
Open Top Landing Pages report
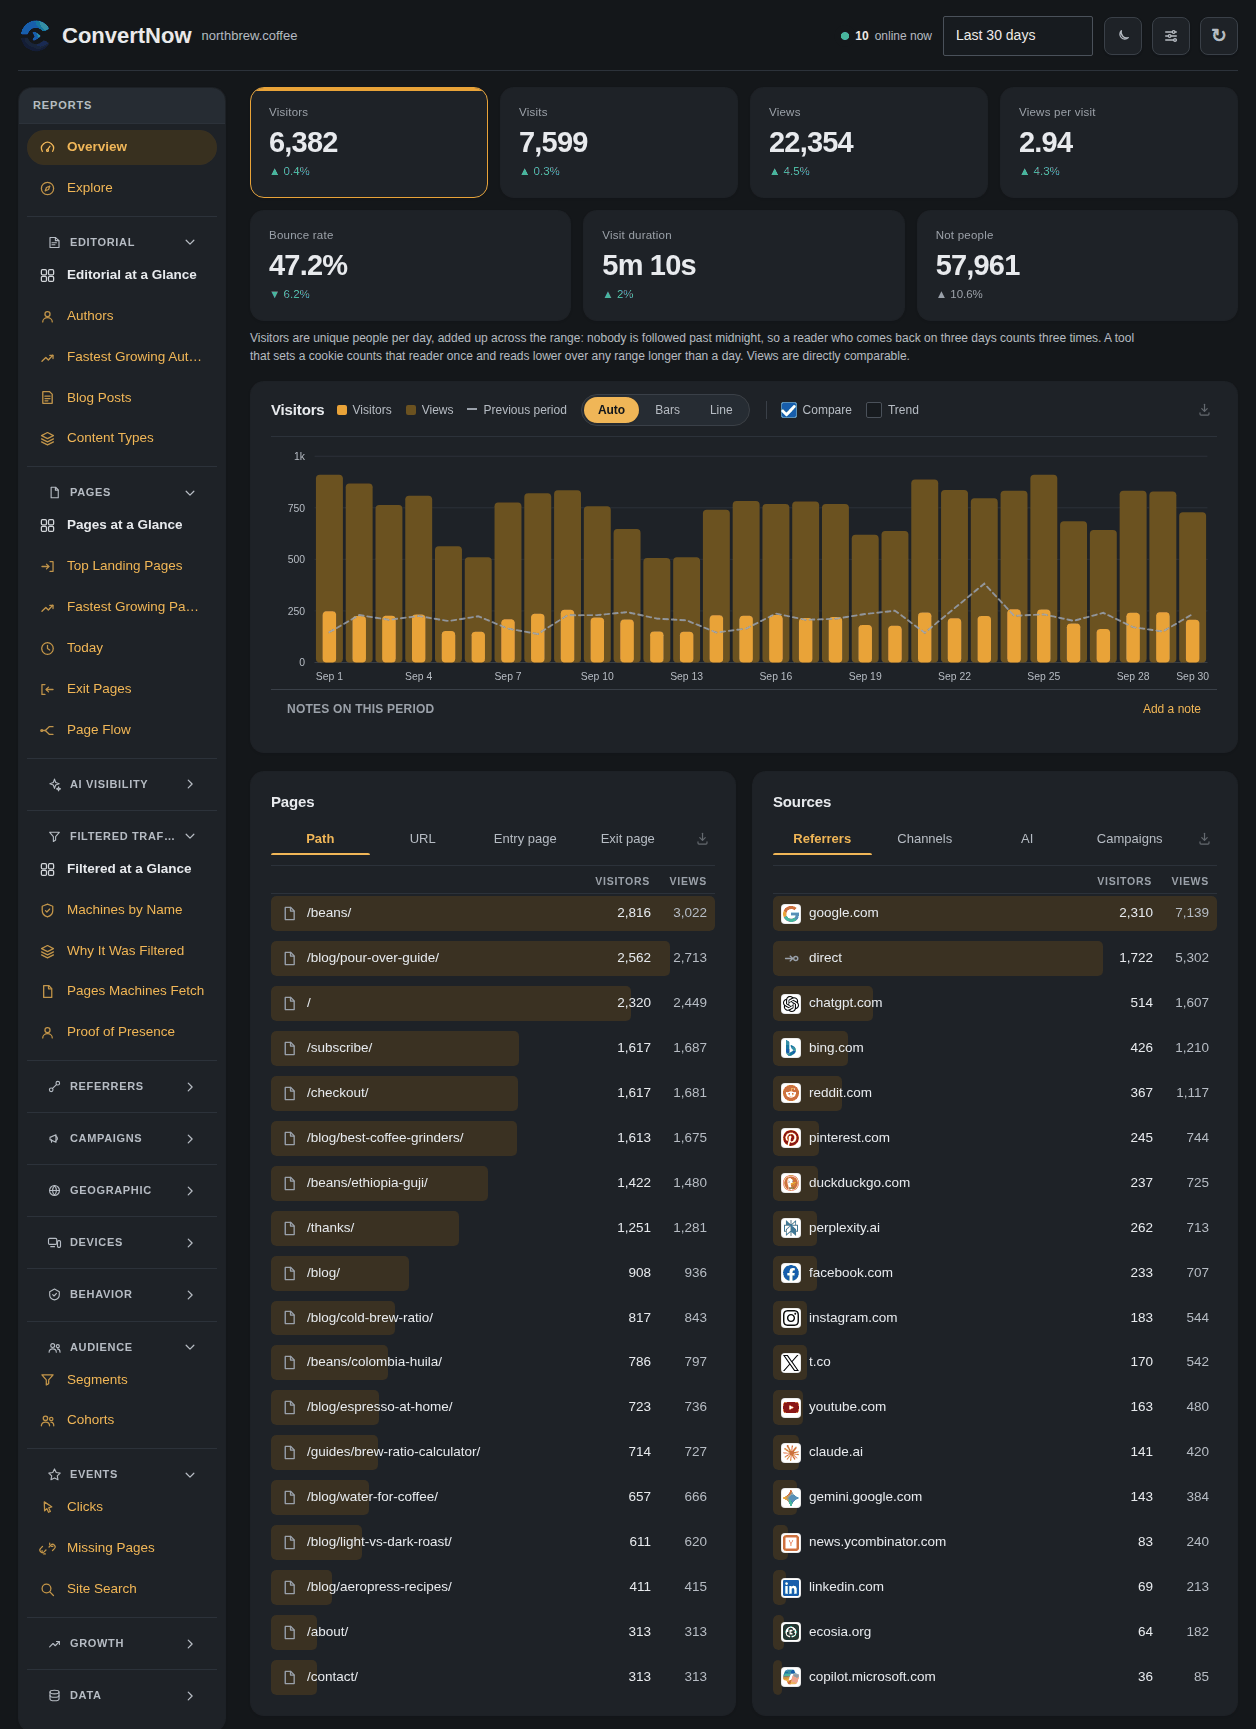click(x=122, y=566)
